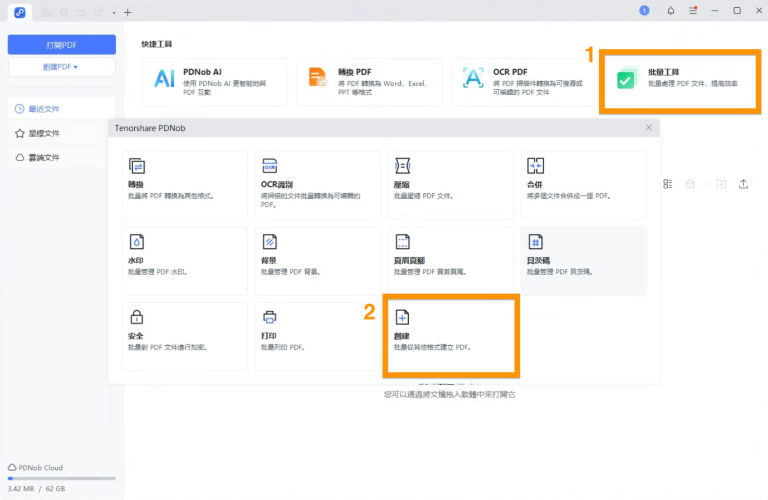Open the 轉換 PDF quick tool
This screenshot has height=500, width=768.
[x=369, y=82]
